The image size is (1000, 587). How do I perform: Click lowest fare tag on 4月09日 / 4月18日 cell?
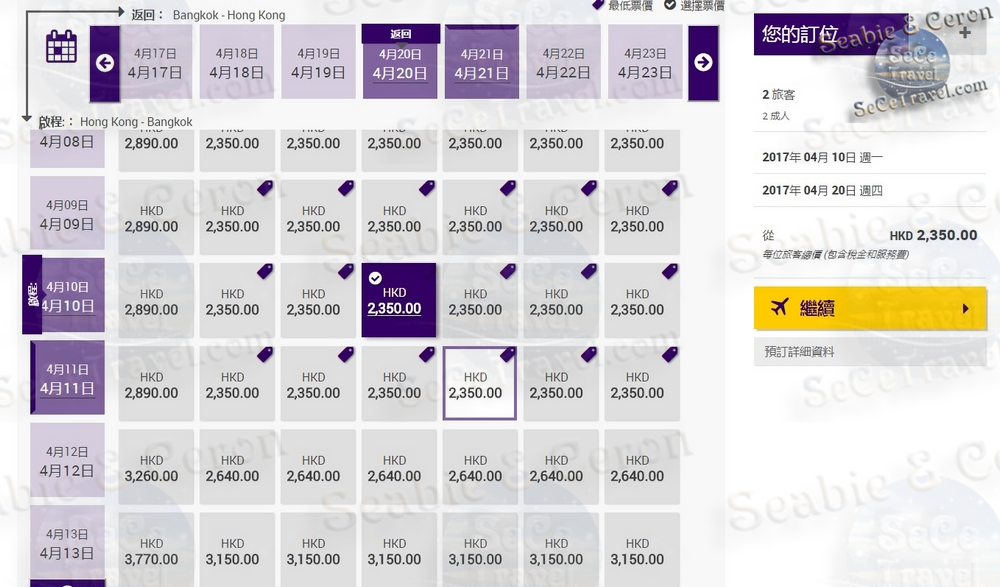tap(265, 188)
